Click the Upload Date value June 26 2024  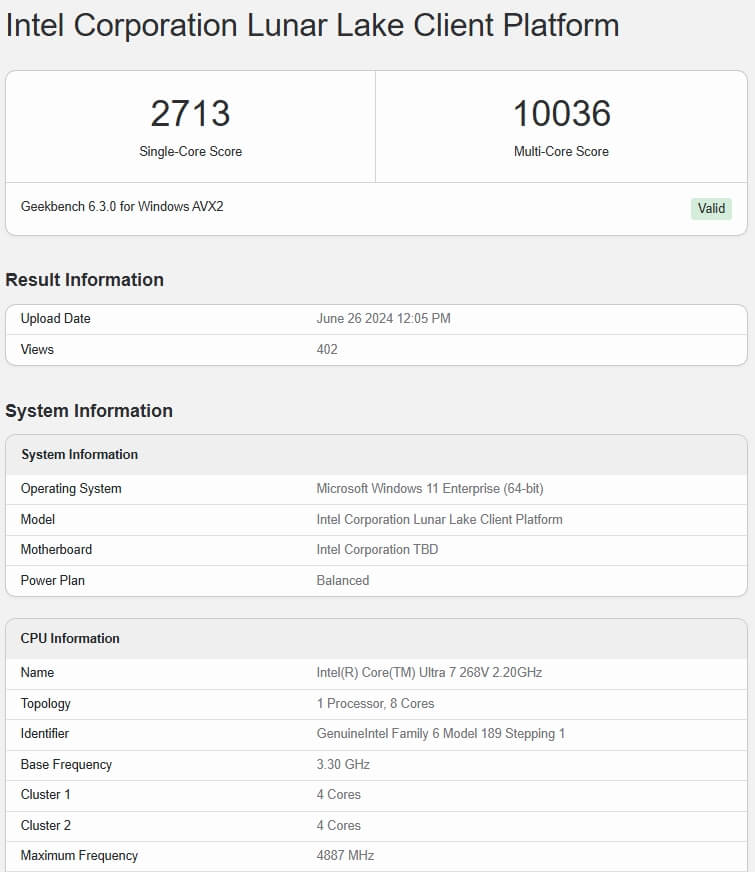[x=383, y=319]
